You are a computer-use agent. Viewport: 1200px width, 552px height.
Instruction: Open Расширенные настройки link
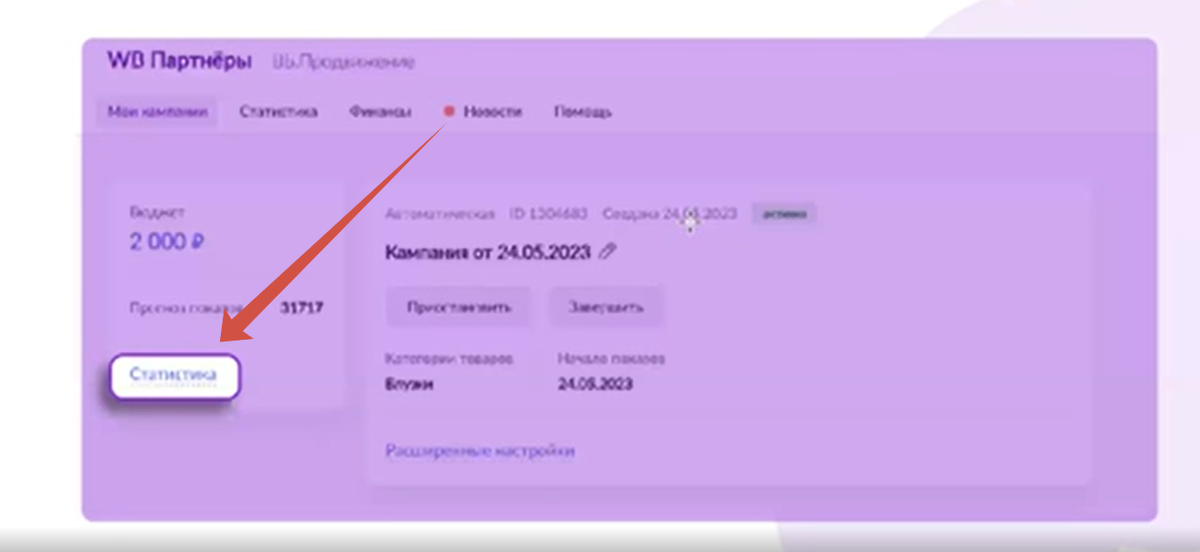click(480, 451)
